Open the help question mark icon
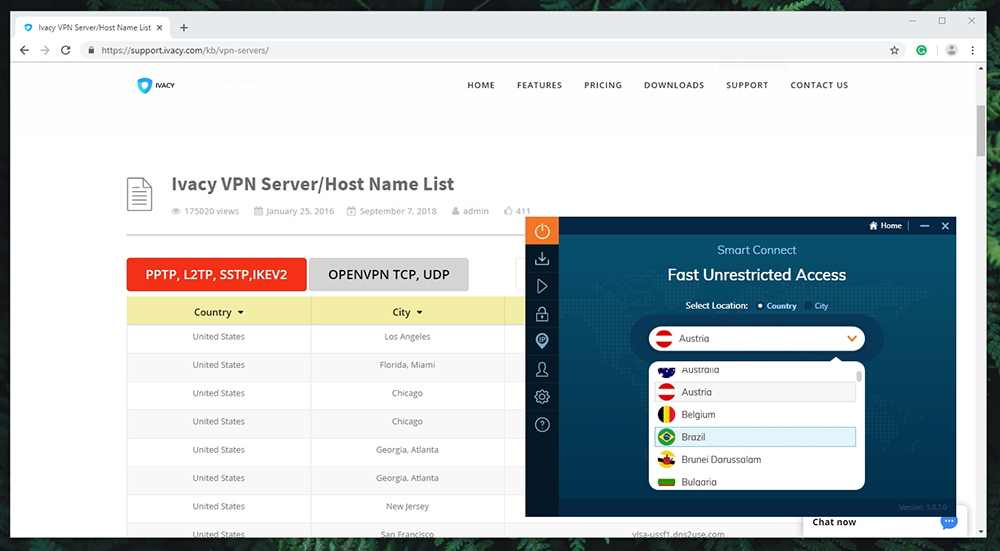 click(x=542, y=425)
